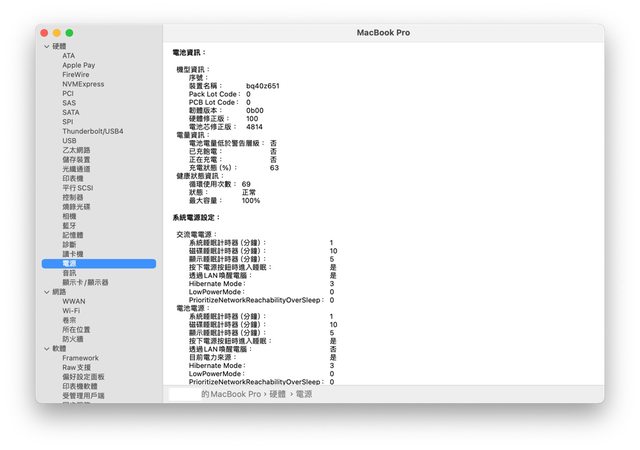Select 相機 in the sidebar
Viewport: 640px width, 450px height.
pyautogui.click(x=69, y=216)
